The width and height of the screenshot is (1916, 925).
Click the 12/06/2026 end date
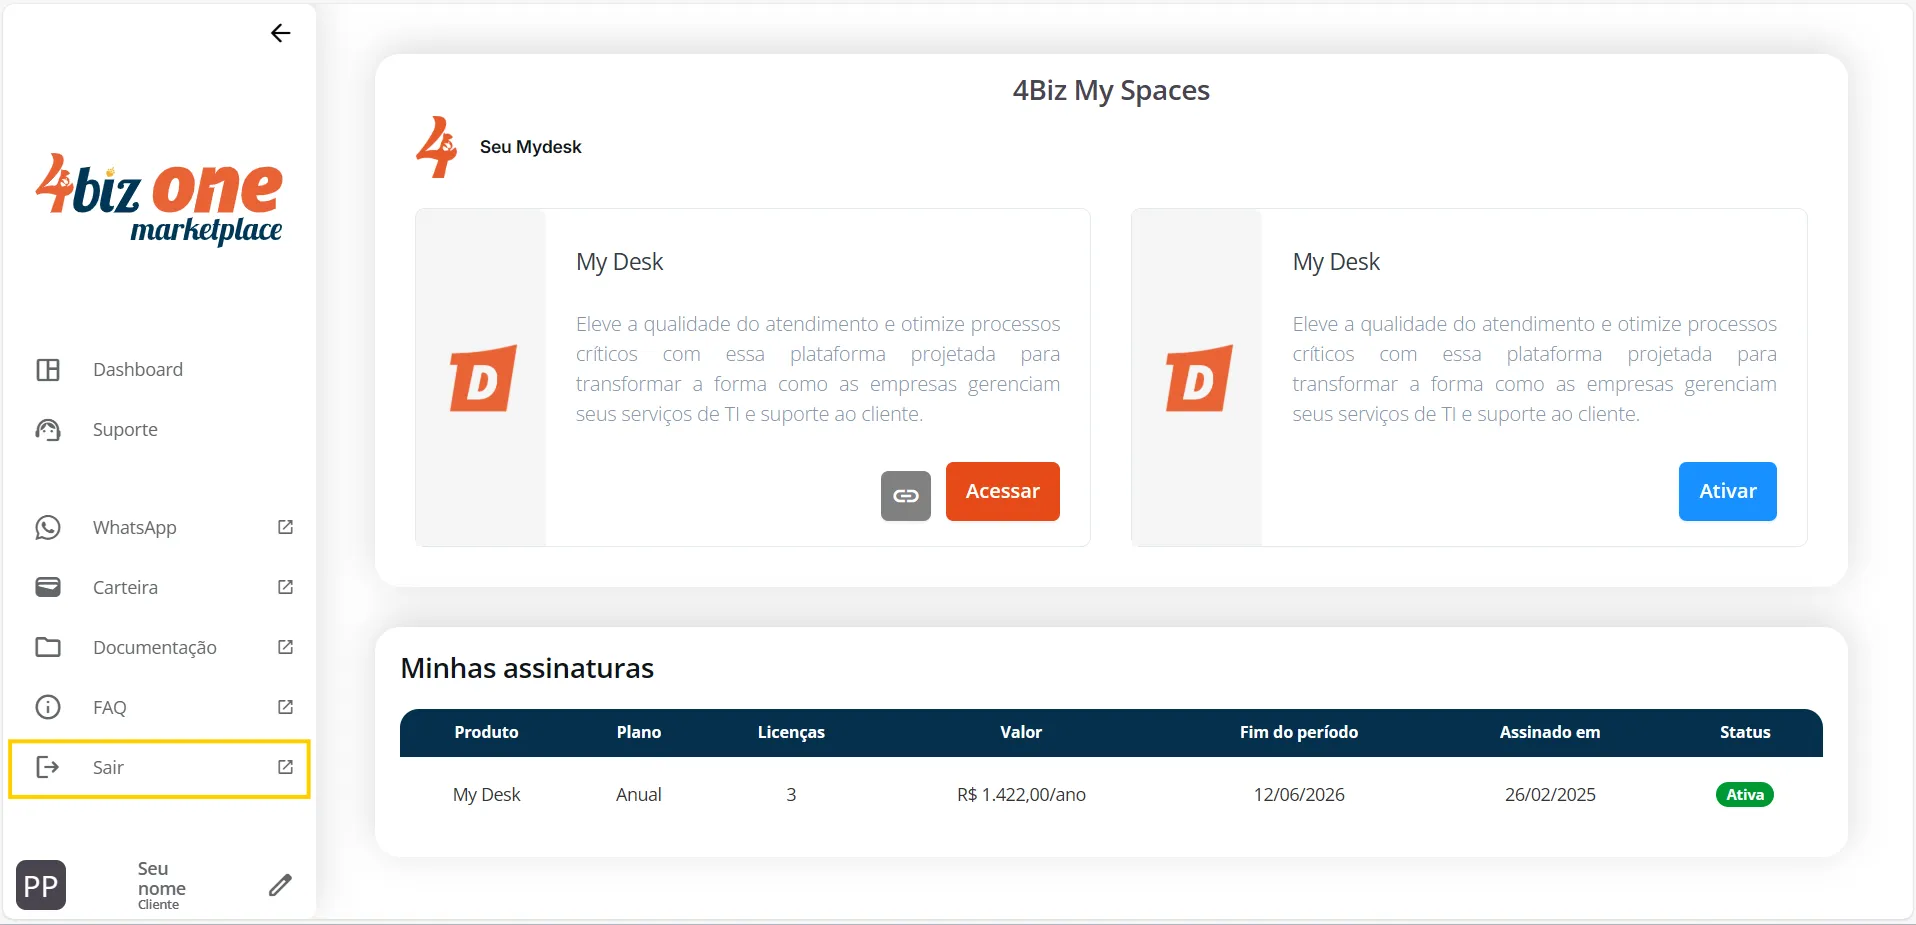pos(1299,795)
